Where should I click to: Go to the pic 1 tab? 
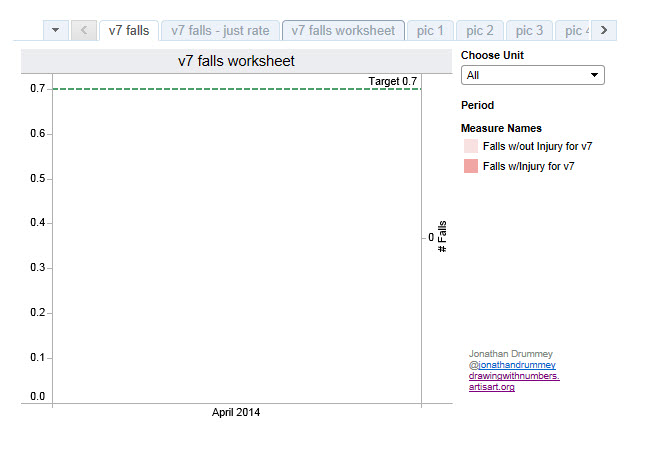tap(431, 30)
